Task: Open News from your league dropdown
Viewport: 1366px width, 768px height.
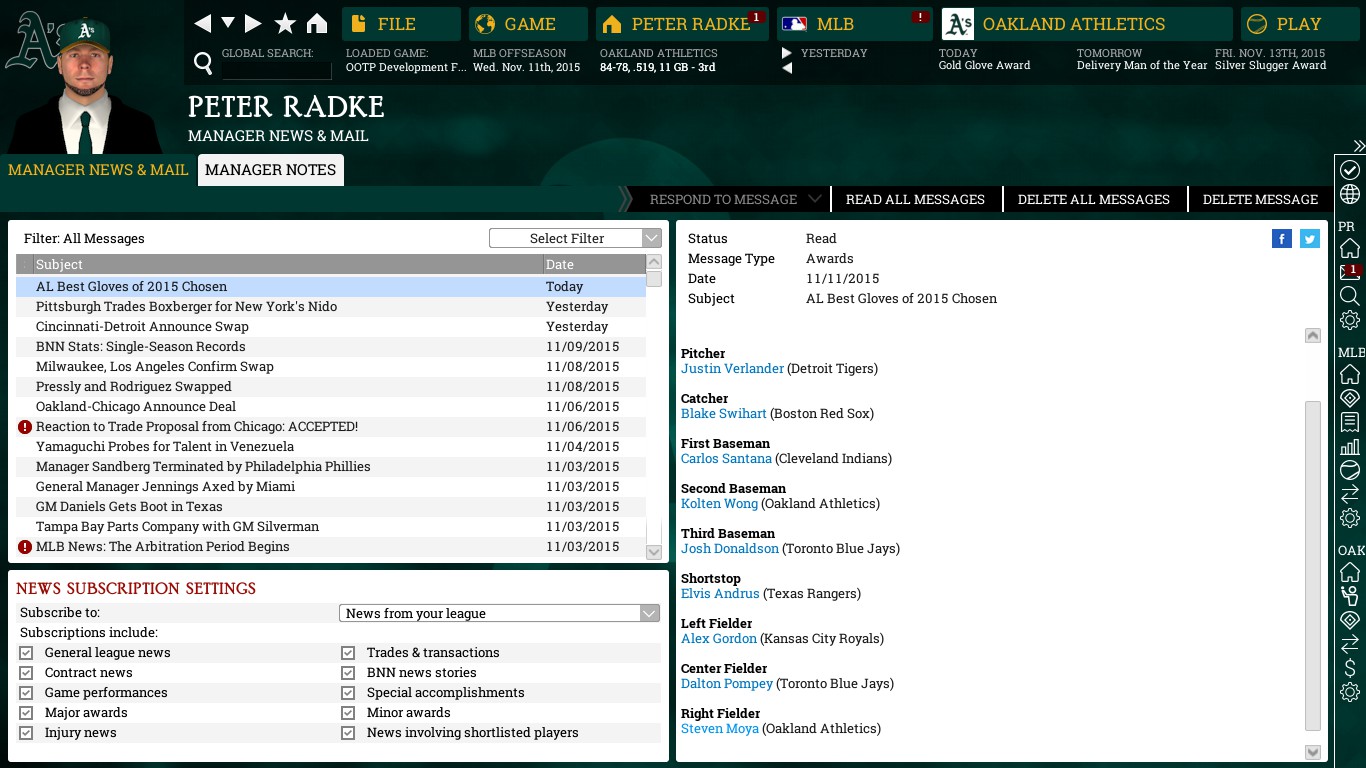Action: (x=500, y=613)
